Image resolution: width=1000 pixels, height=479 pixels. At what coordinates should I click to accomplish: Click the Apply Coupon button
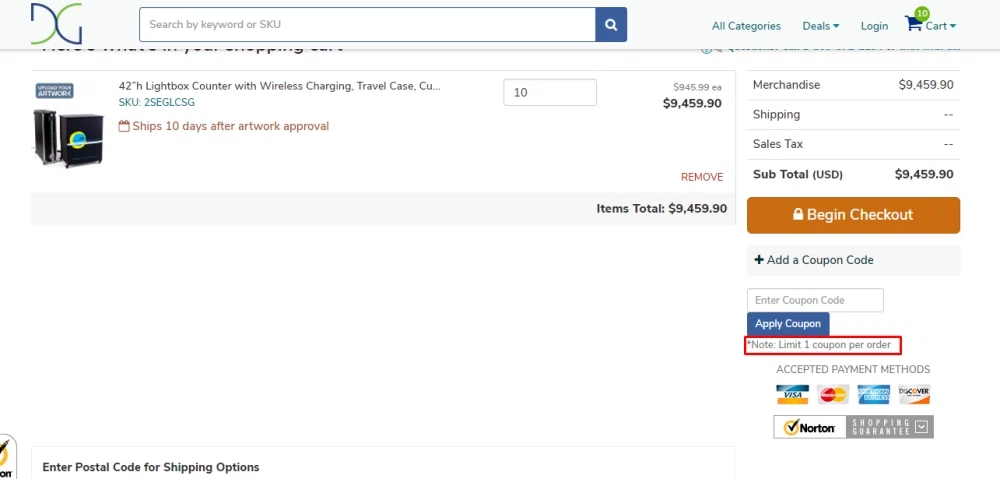[x=788, y=323]
